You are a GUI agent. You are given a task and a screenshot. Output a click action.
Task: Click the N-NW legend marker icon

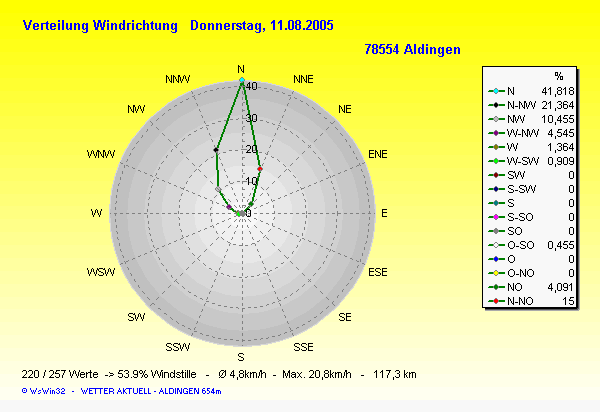(x=497, y=105)
